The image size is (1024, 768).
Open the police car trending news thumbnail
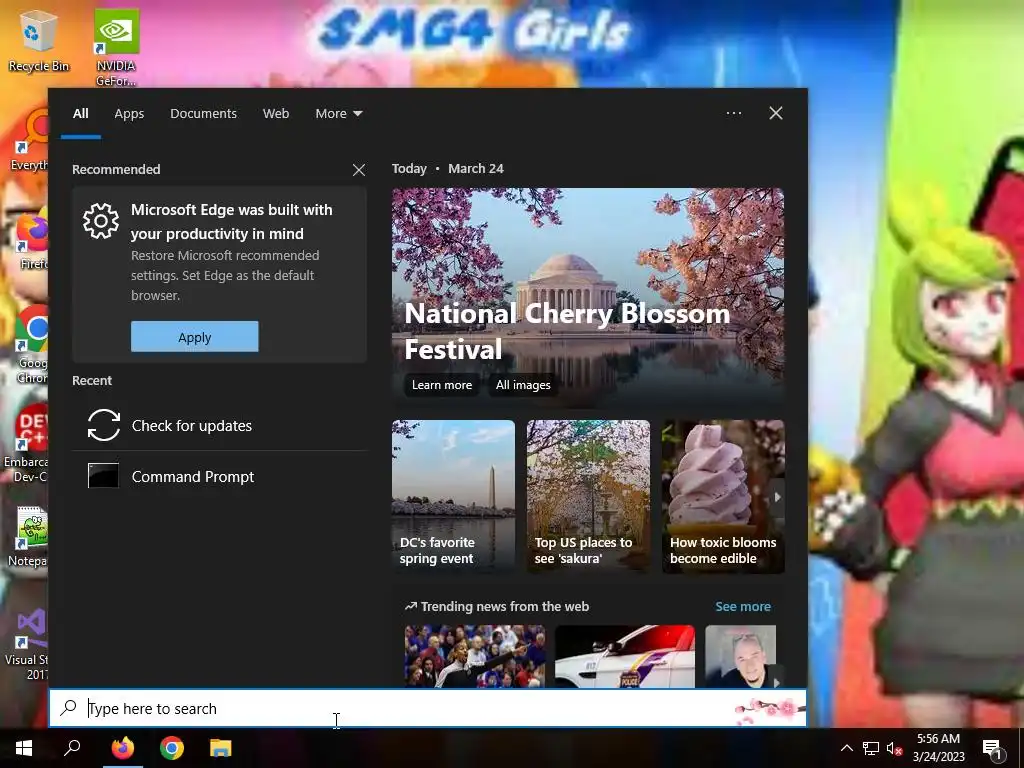coord(625,656)
